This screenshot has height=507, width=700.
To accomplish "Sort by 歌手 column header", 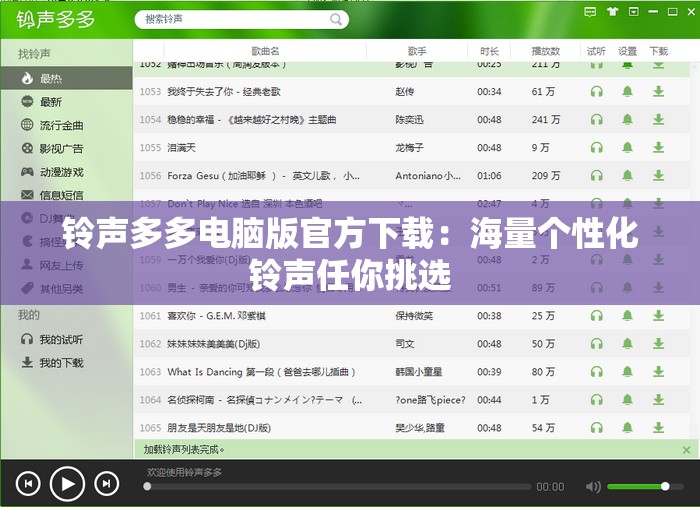I will (417, 51).
